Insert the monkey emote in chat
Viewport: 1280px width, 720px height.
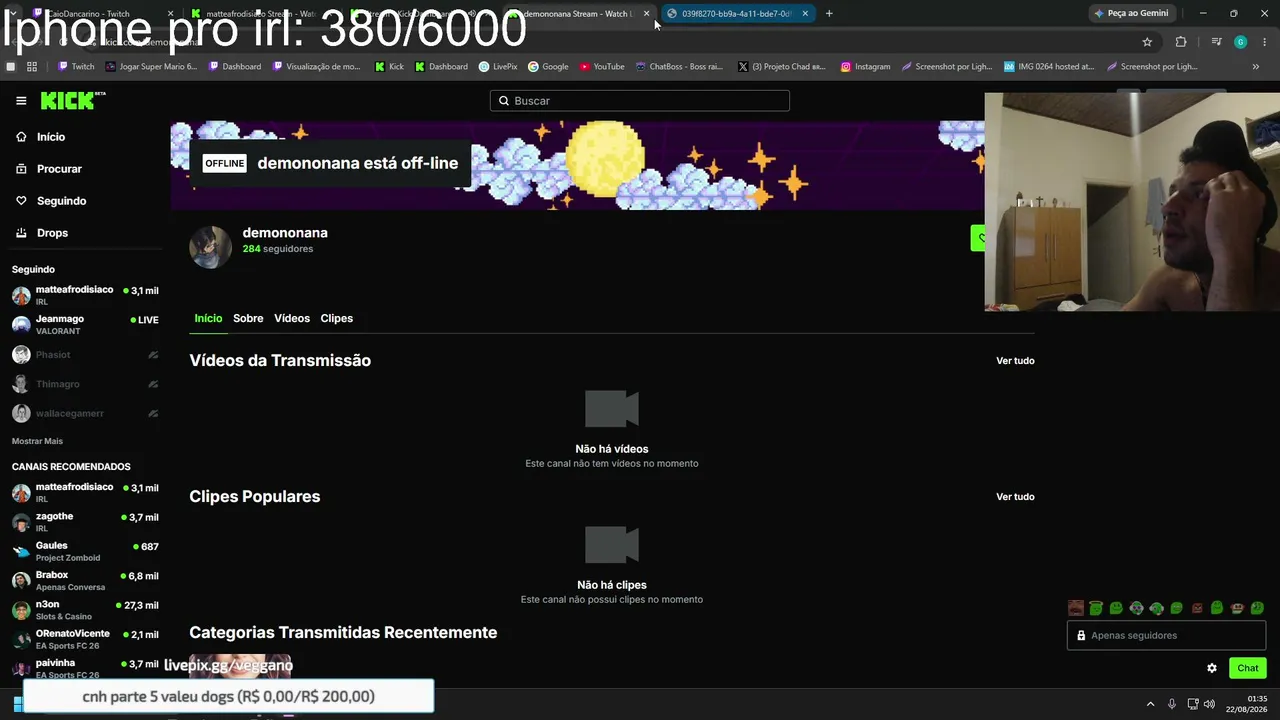1237,608
